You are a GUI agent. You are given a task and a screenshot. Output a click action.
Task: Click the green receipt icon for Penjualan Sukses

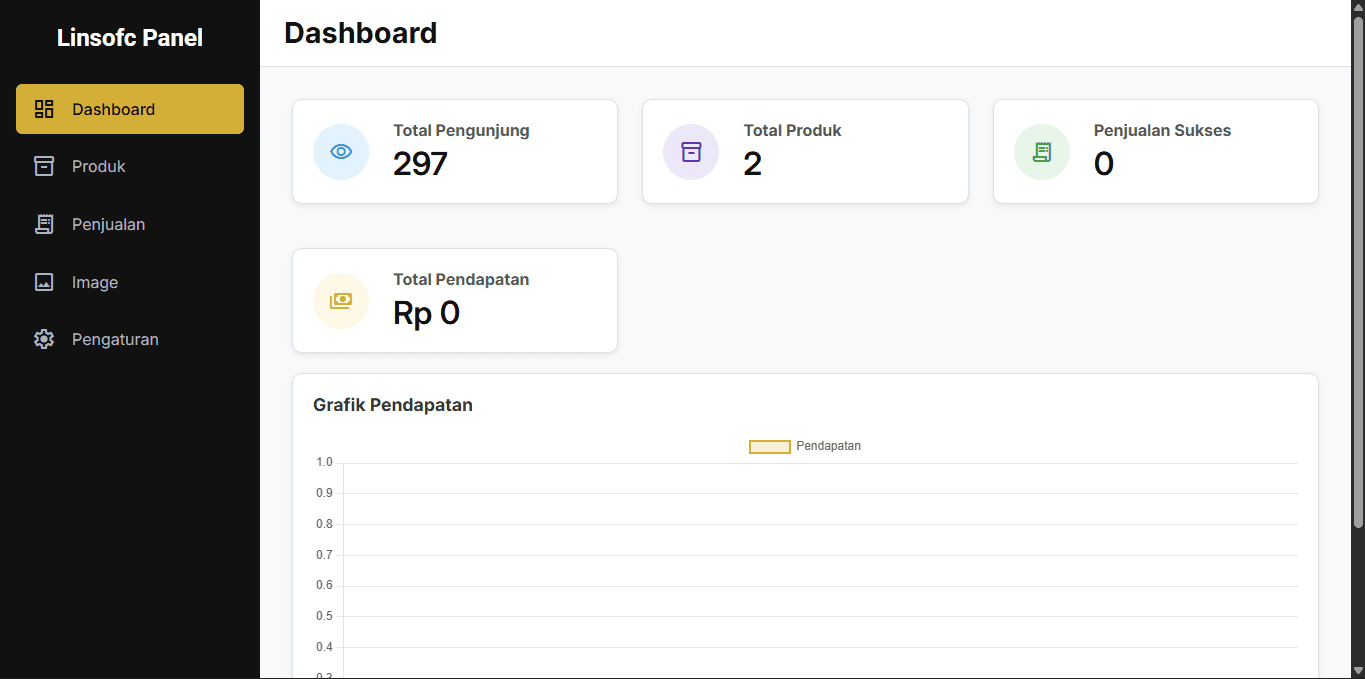click(x=1042, y=152)
